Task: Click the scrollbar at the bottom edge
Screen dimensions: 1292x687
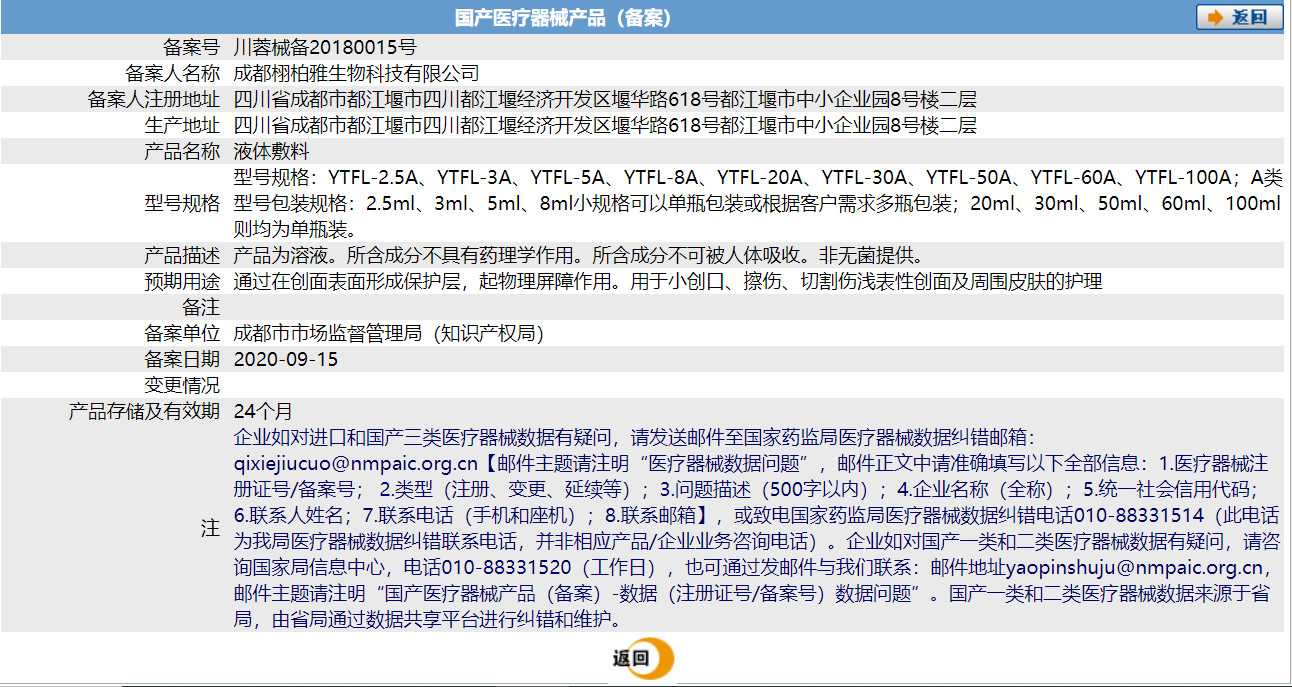Action: 646,683
